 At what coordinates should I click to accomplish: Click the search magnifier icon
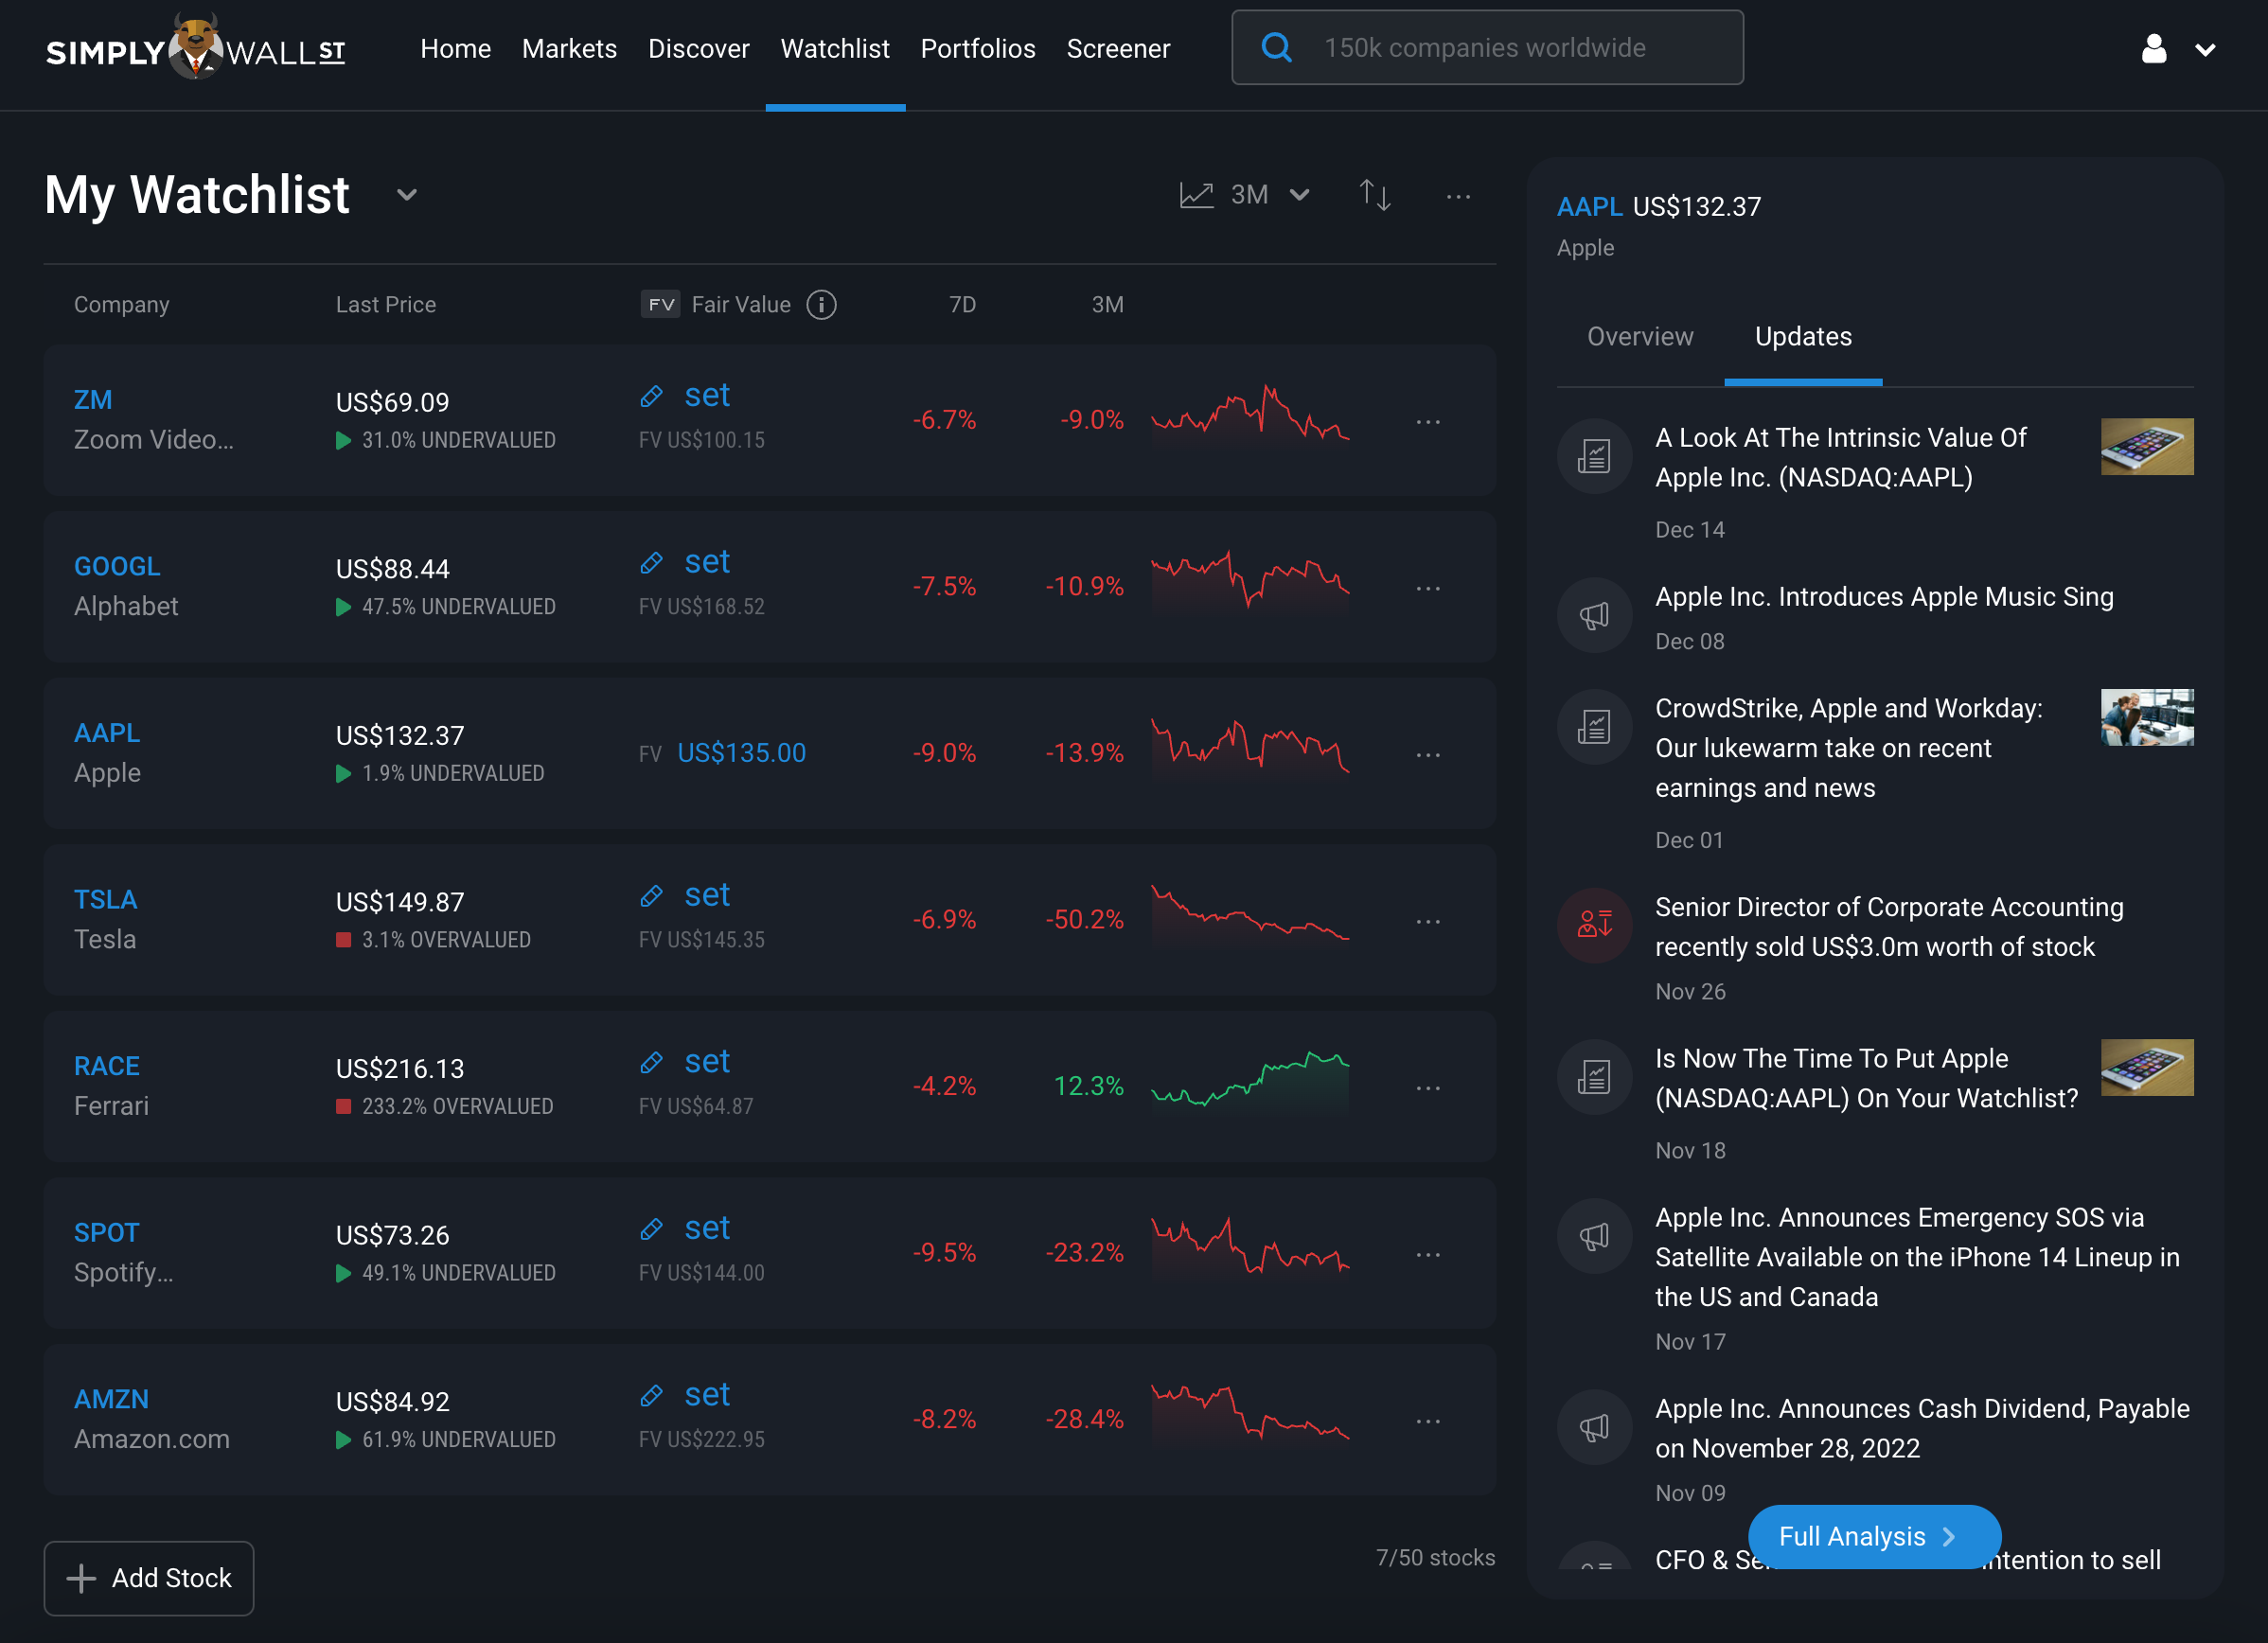pyautogui.click(x=1276, y=47)
